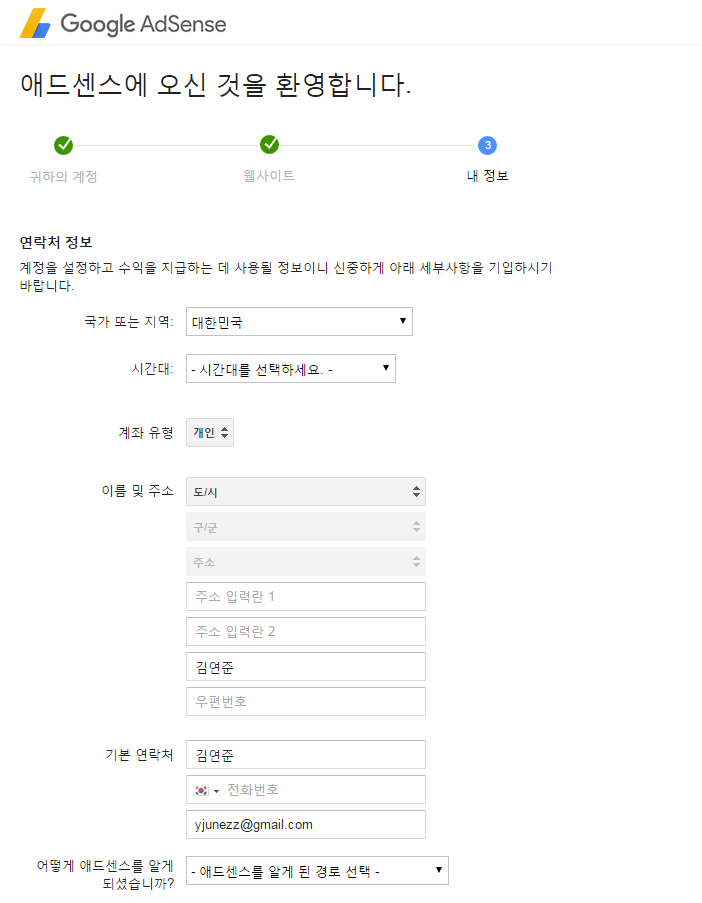Image resolution: width=702 pixels, height=903 pixels.
Task: Click the 연락처 정보 section heading
Action: click(56, 242)
